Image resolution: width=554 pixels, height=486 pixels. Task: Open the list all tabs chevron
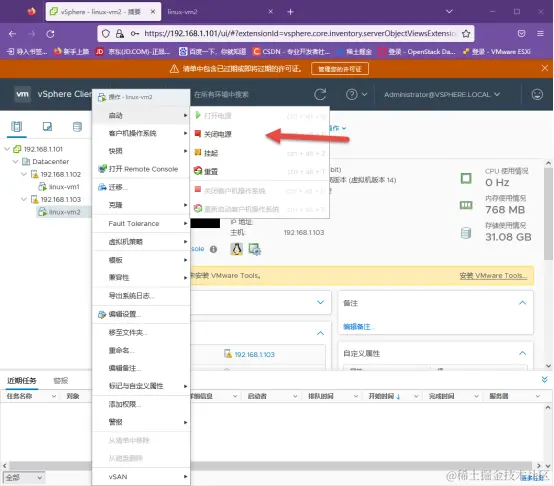[x=449, y=12]
